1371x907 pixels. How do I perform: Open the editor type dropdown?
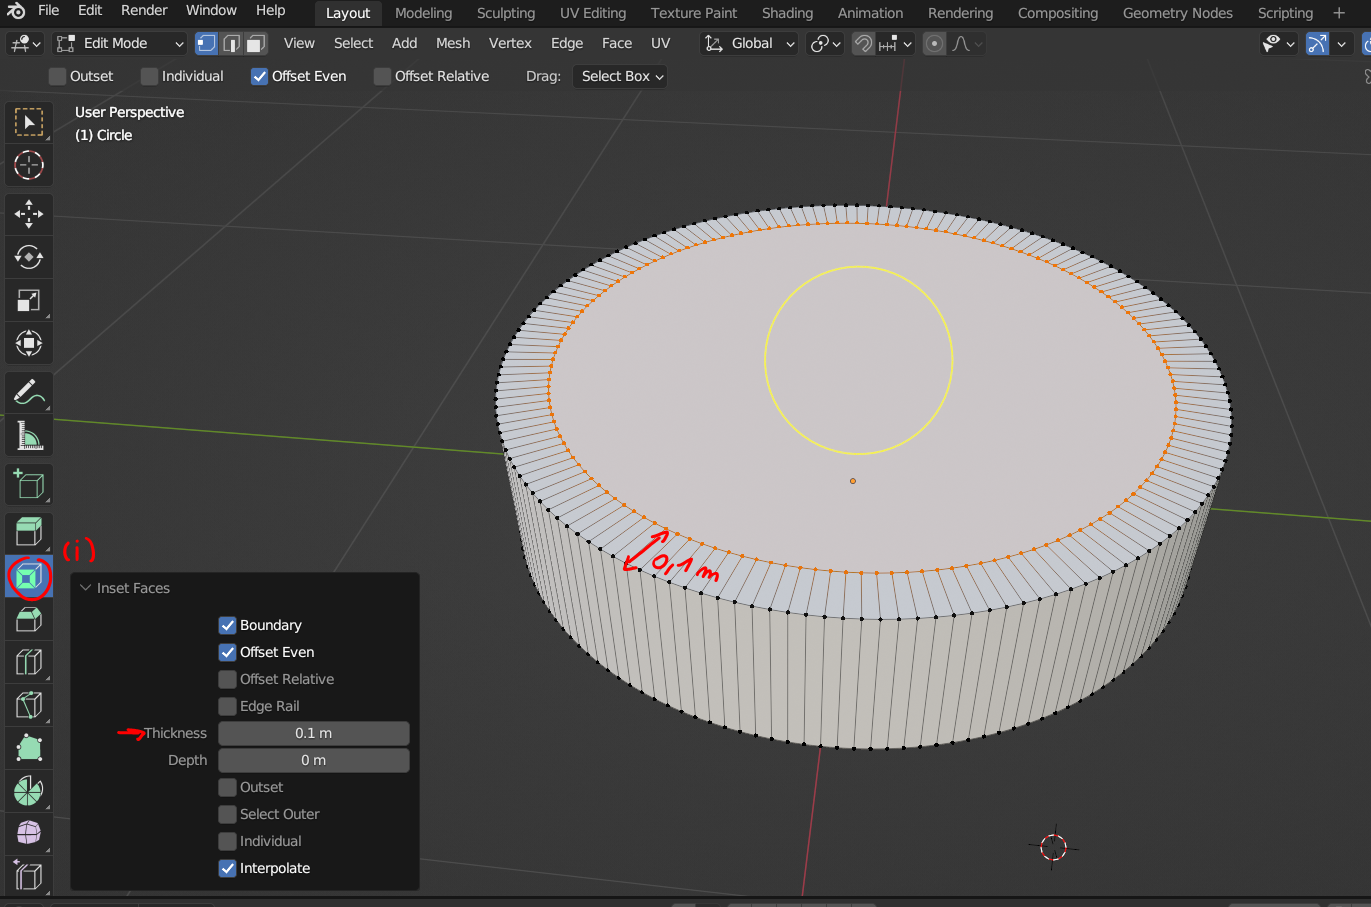tap(25, 43)
